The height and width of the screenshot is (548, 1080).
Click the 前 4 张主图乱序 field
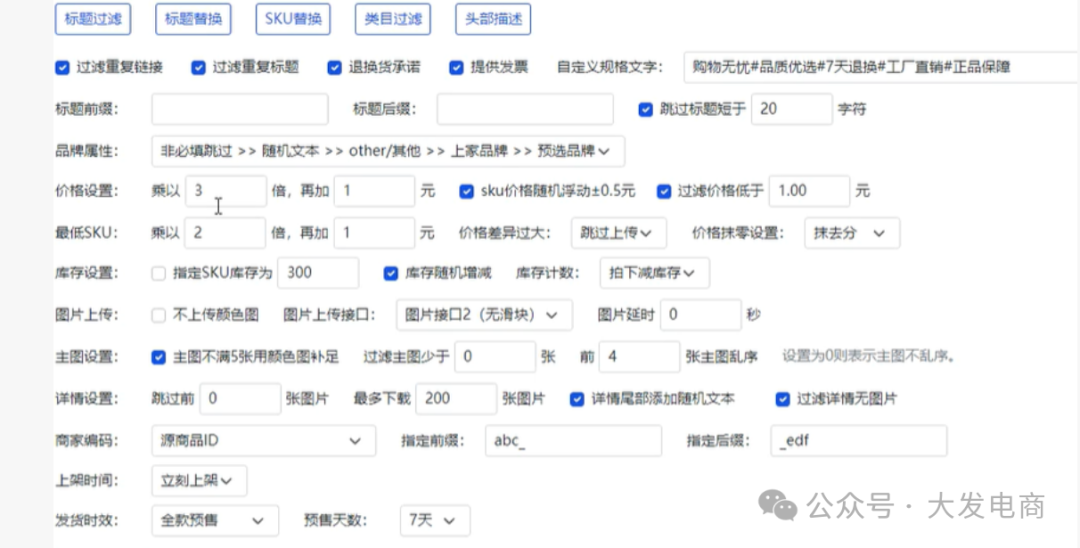(640, 357)
